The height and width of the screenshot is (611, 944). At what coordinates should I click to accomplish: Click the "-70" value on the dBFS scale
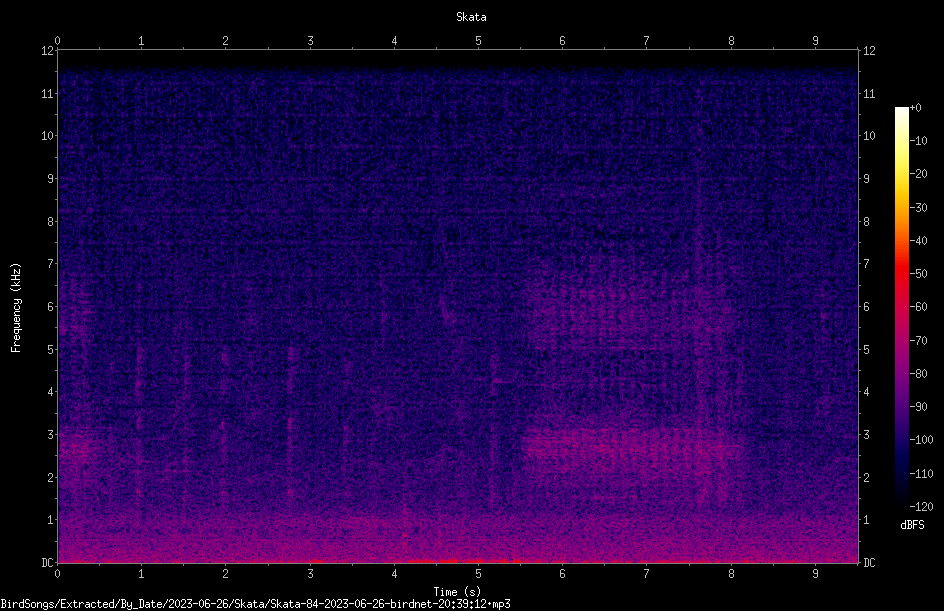(918, 341)
